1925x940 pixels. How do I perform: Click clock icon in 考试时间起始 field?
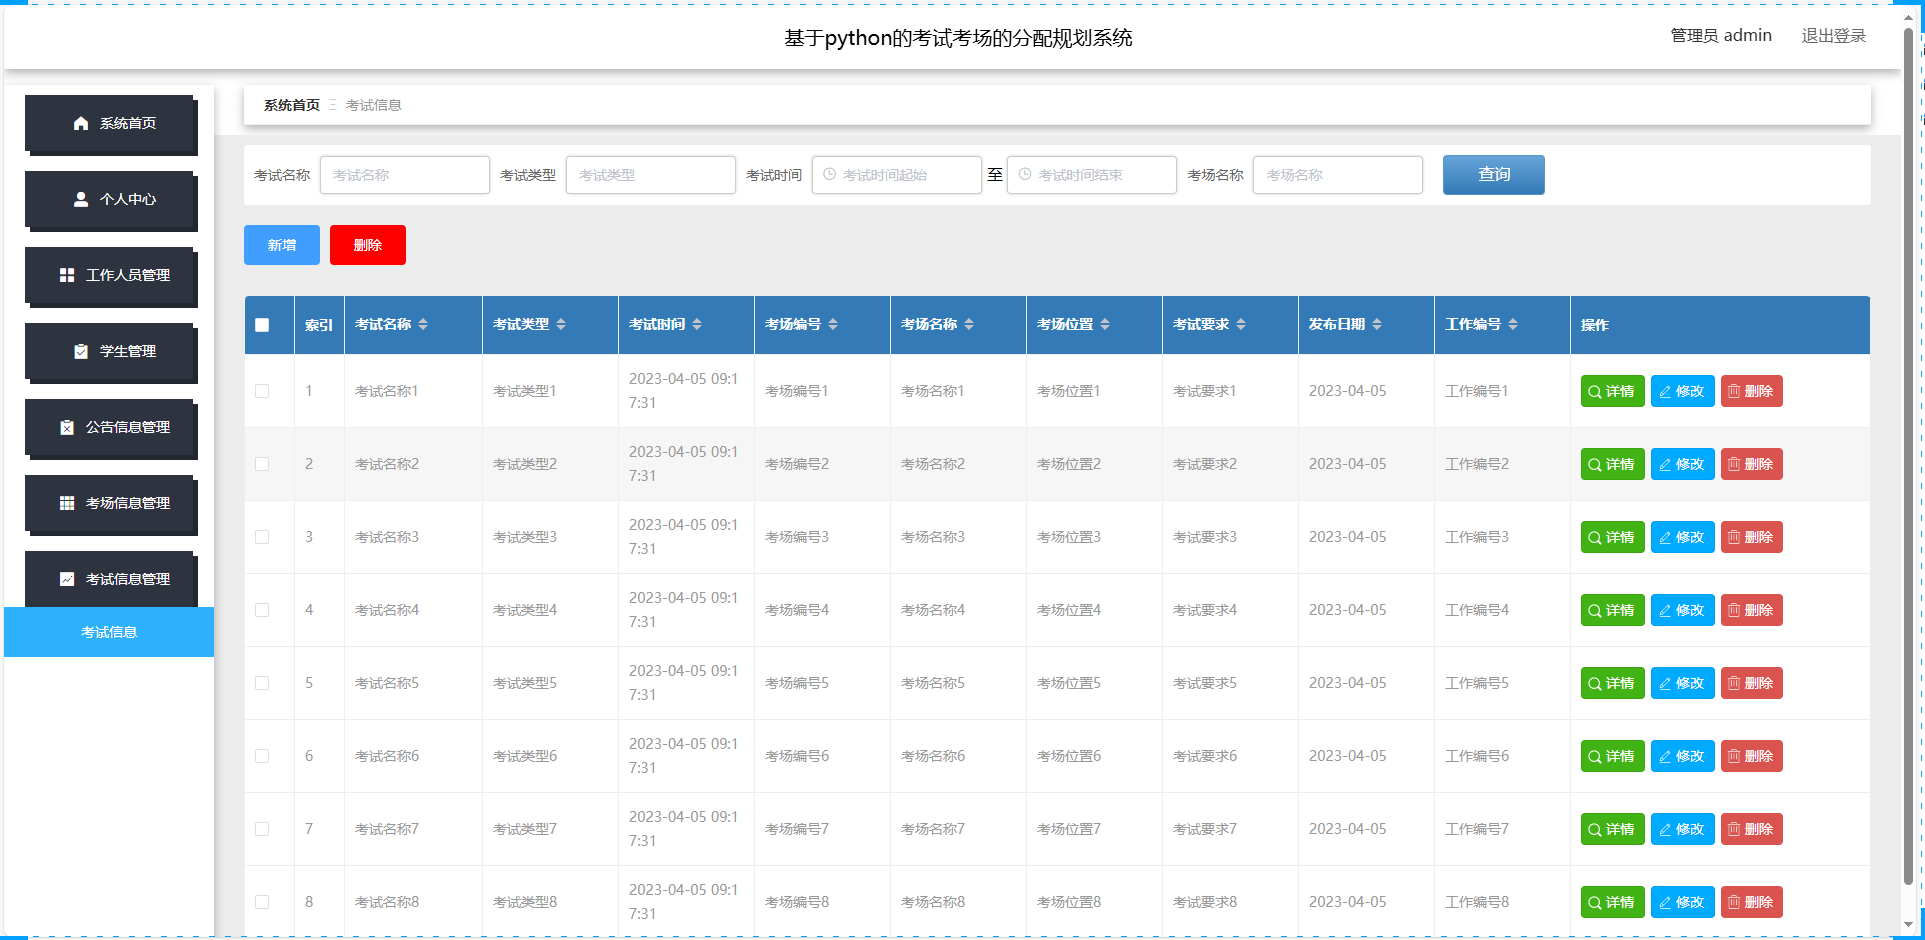(829, 175)
